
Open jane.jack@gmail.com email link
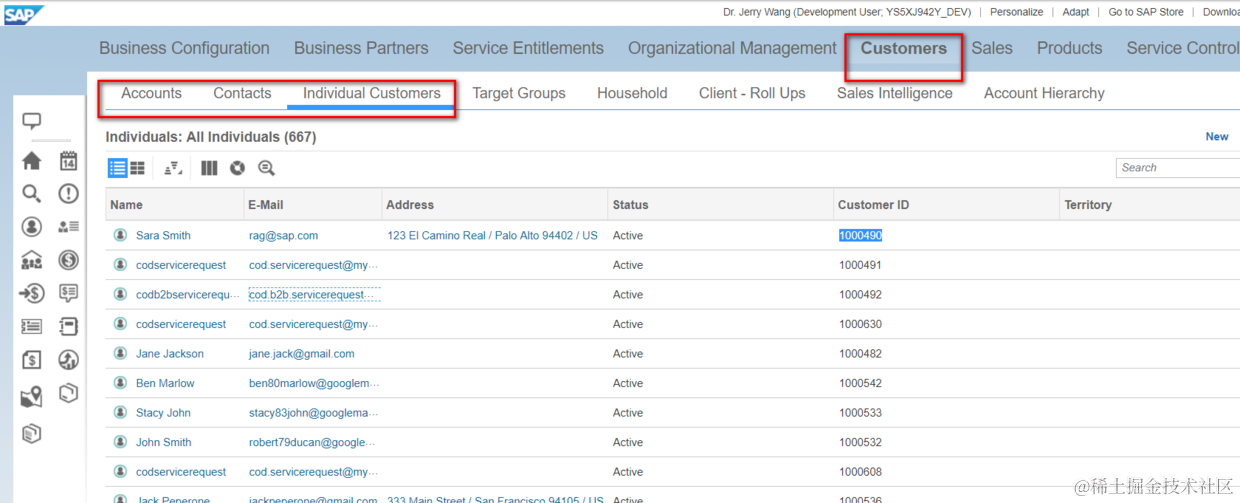(301, 354)
